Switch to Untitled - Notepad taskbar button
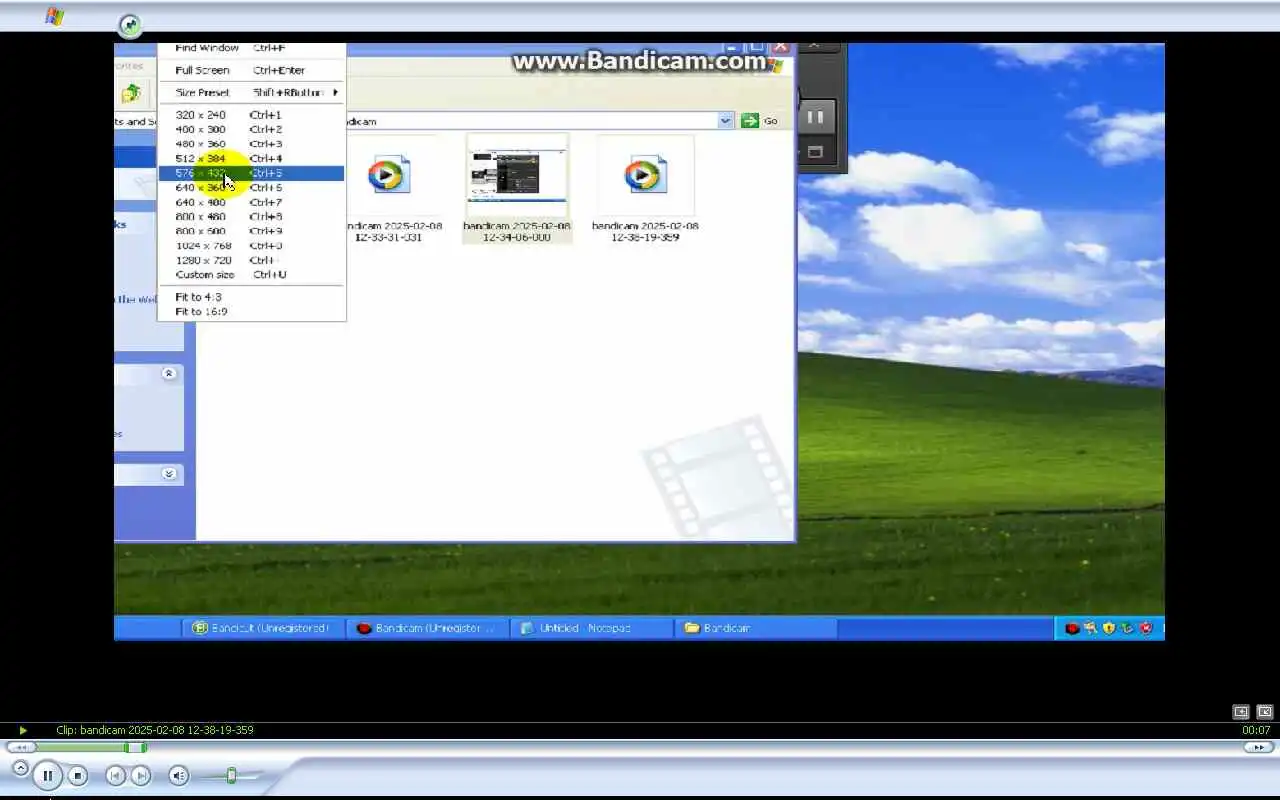 (x=590, y=628)
